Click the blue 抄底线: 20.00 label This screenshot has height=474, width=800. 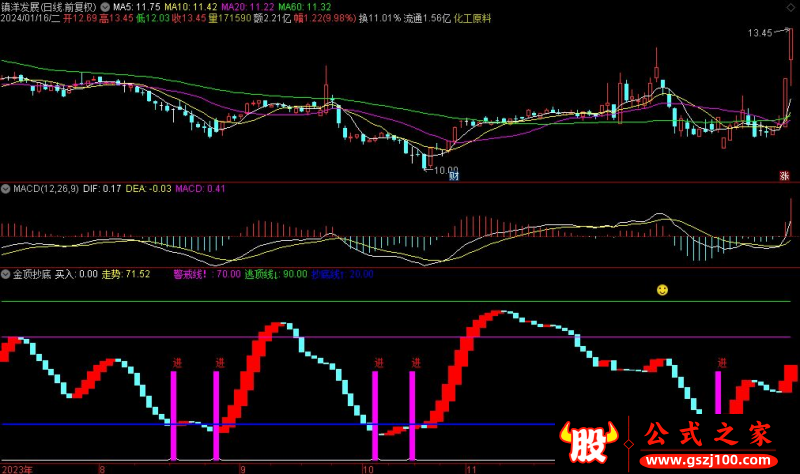point(342,275)
